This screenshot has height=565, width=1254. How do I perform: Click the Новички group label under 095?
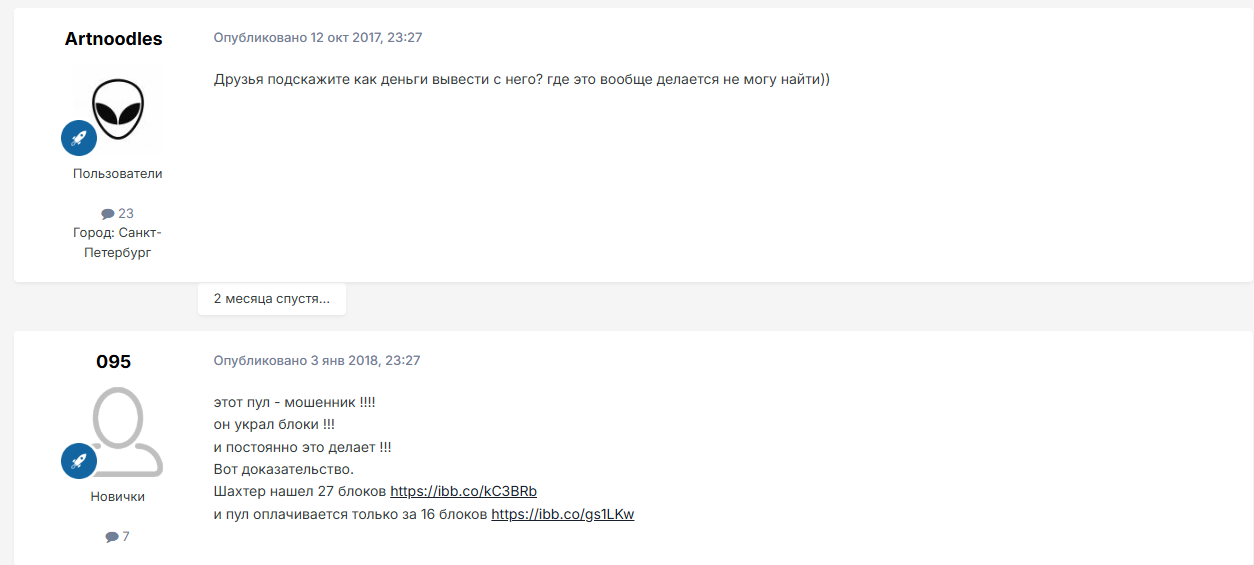point(118,497)
